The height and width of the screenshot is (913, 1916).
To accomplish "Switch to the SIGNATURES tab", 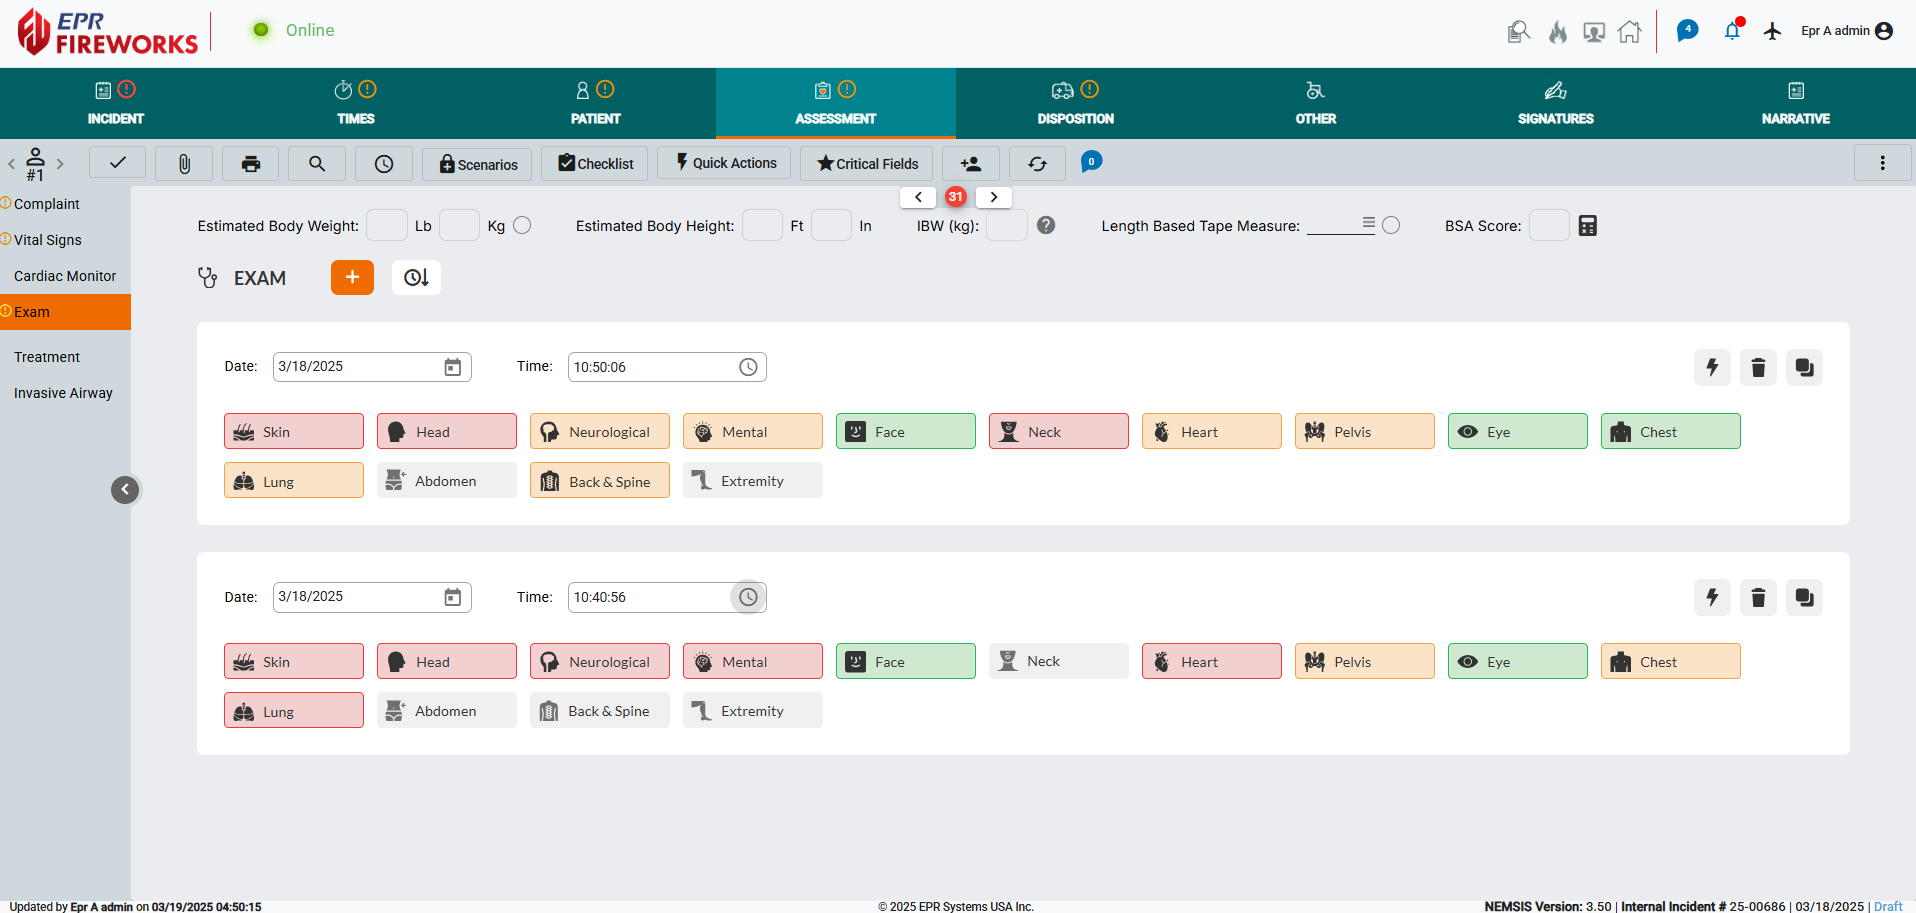I will click(x=1556, y=103).
